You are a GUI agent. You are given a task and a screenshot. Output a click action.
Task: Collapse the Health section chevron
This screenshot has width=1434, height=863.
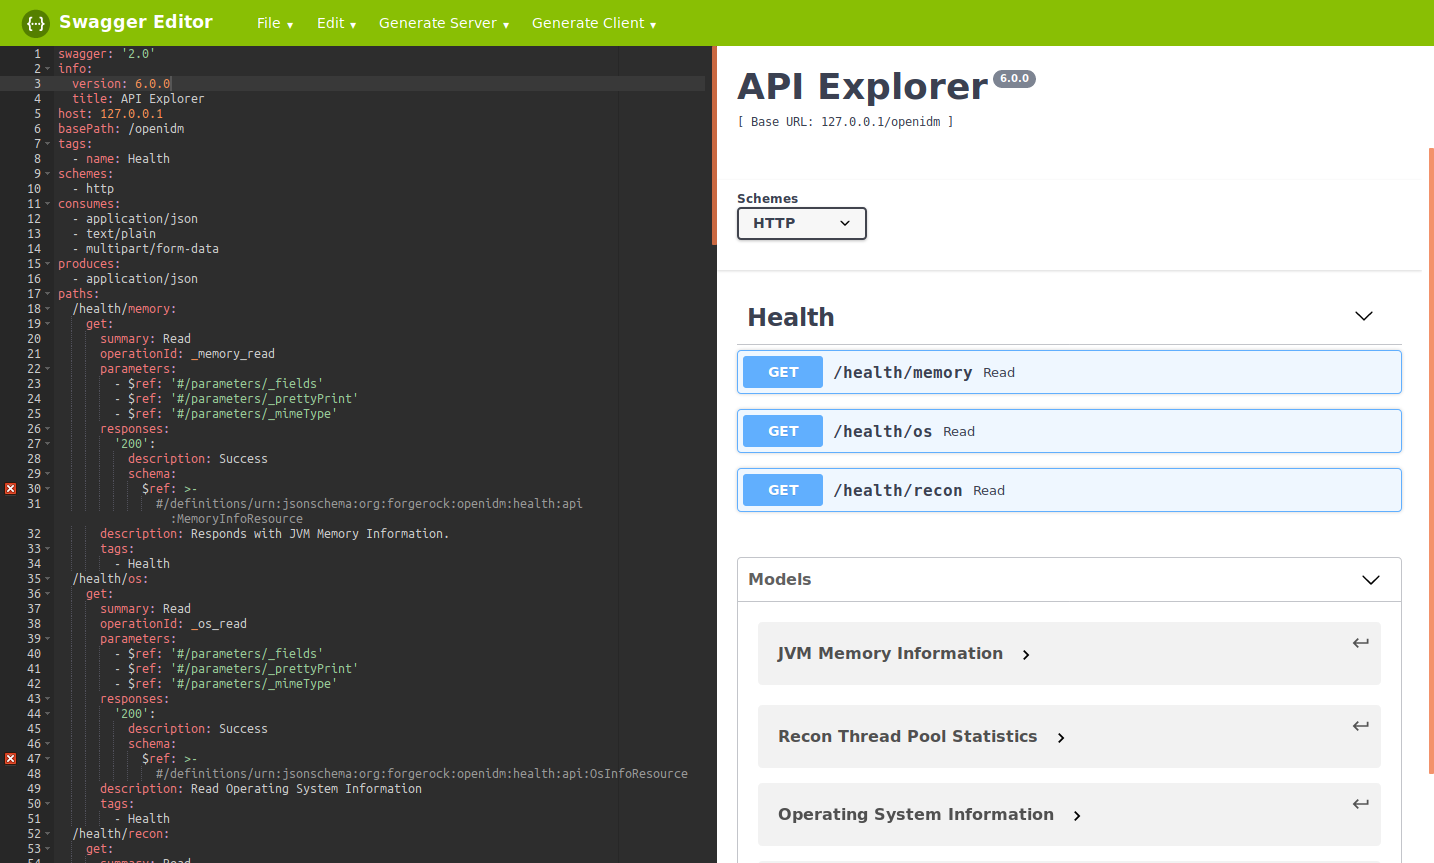[1363, 315]
